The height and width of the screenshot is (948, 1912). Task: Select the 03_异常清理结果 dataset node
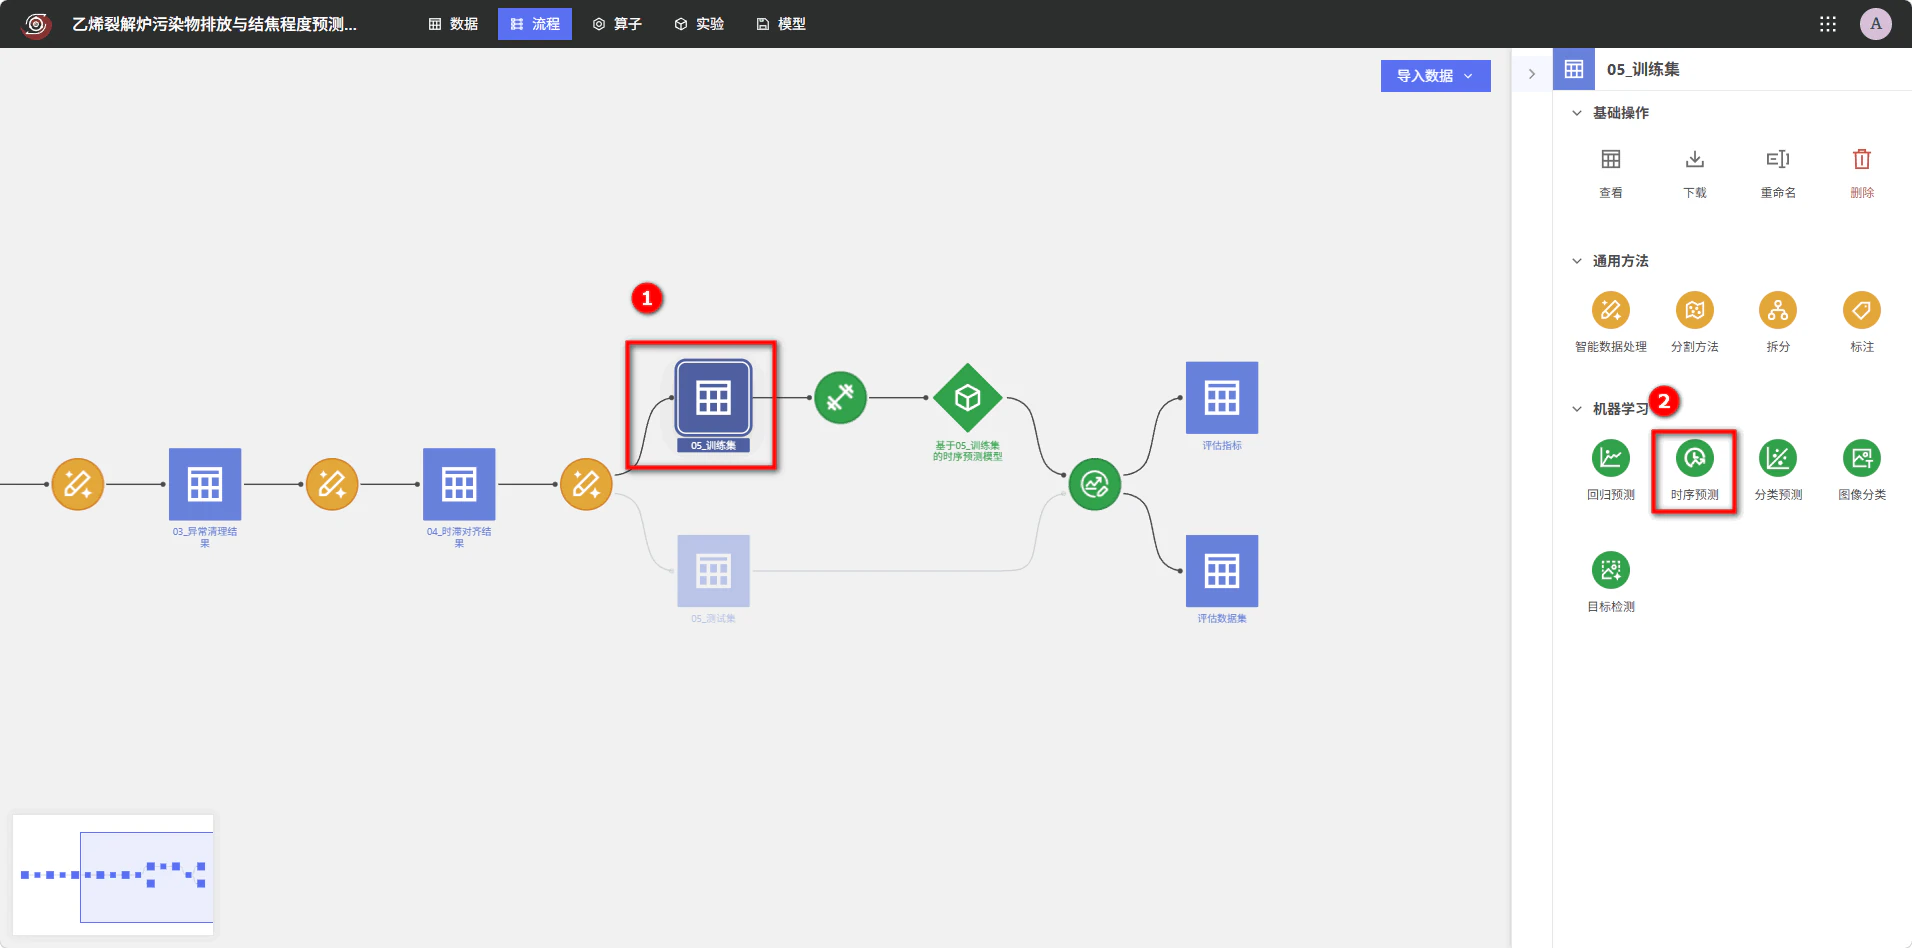tap(205, 484)
